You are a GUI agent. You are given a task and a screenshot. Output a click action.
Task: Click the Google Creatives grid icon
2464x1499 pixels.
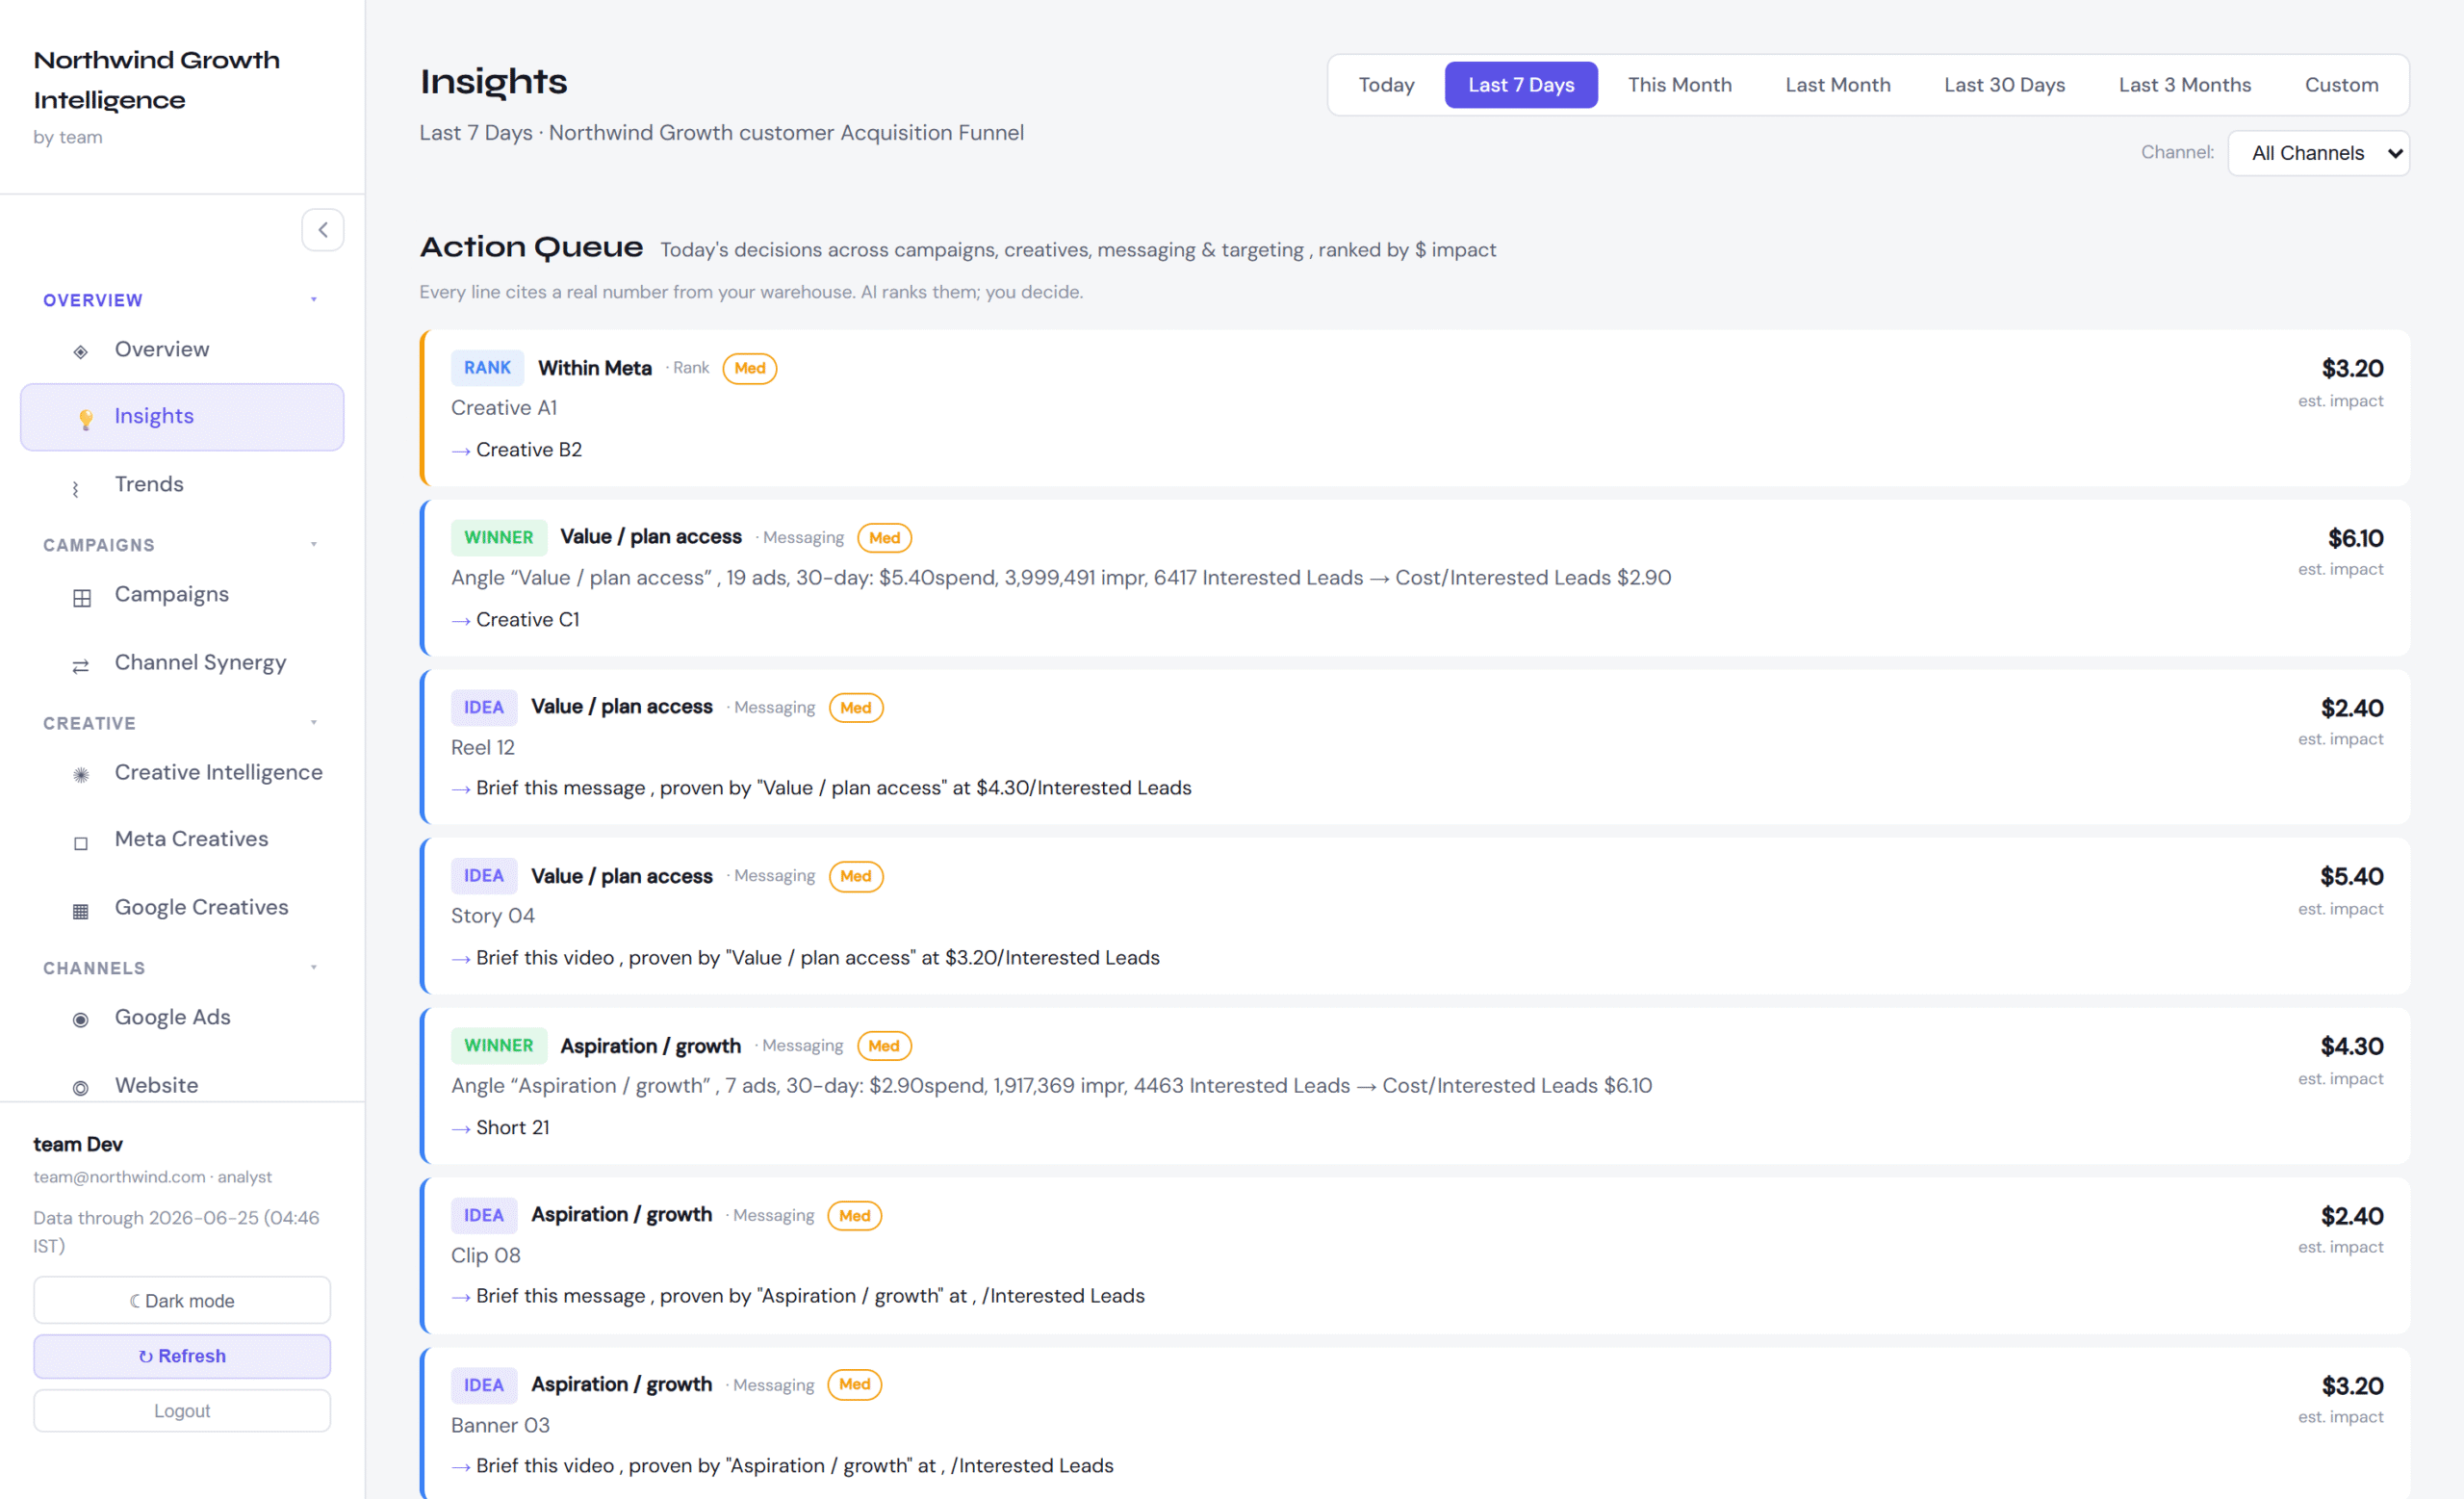point(81,910)
